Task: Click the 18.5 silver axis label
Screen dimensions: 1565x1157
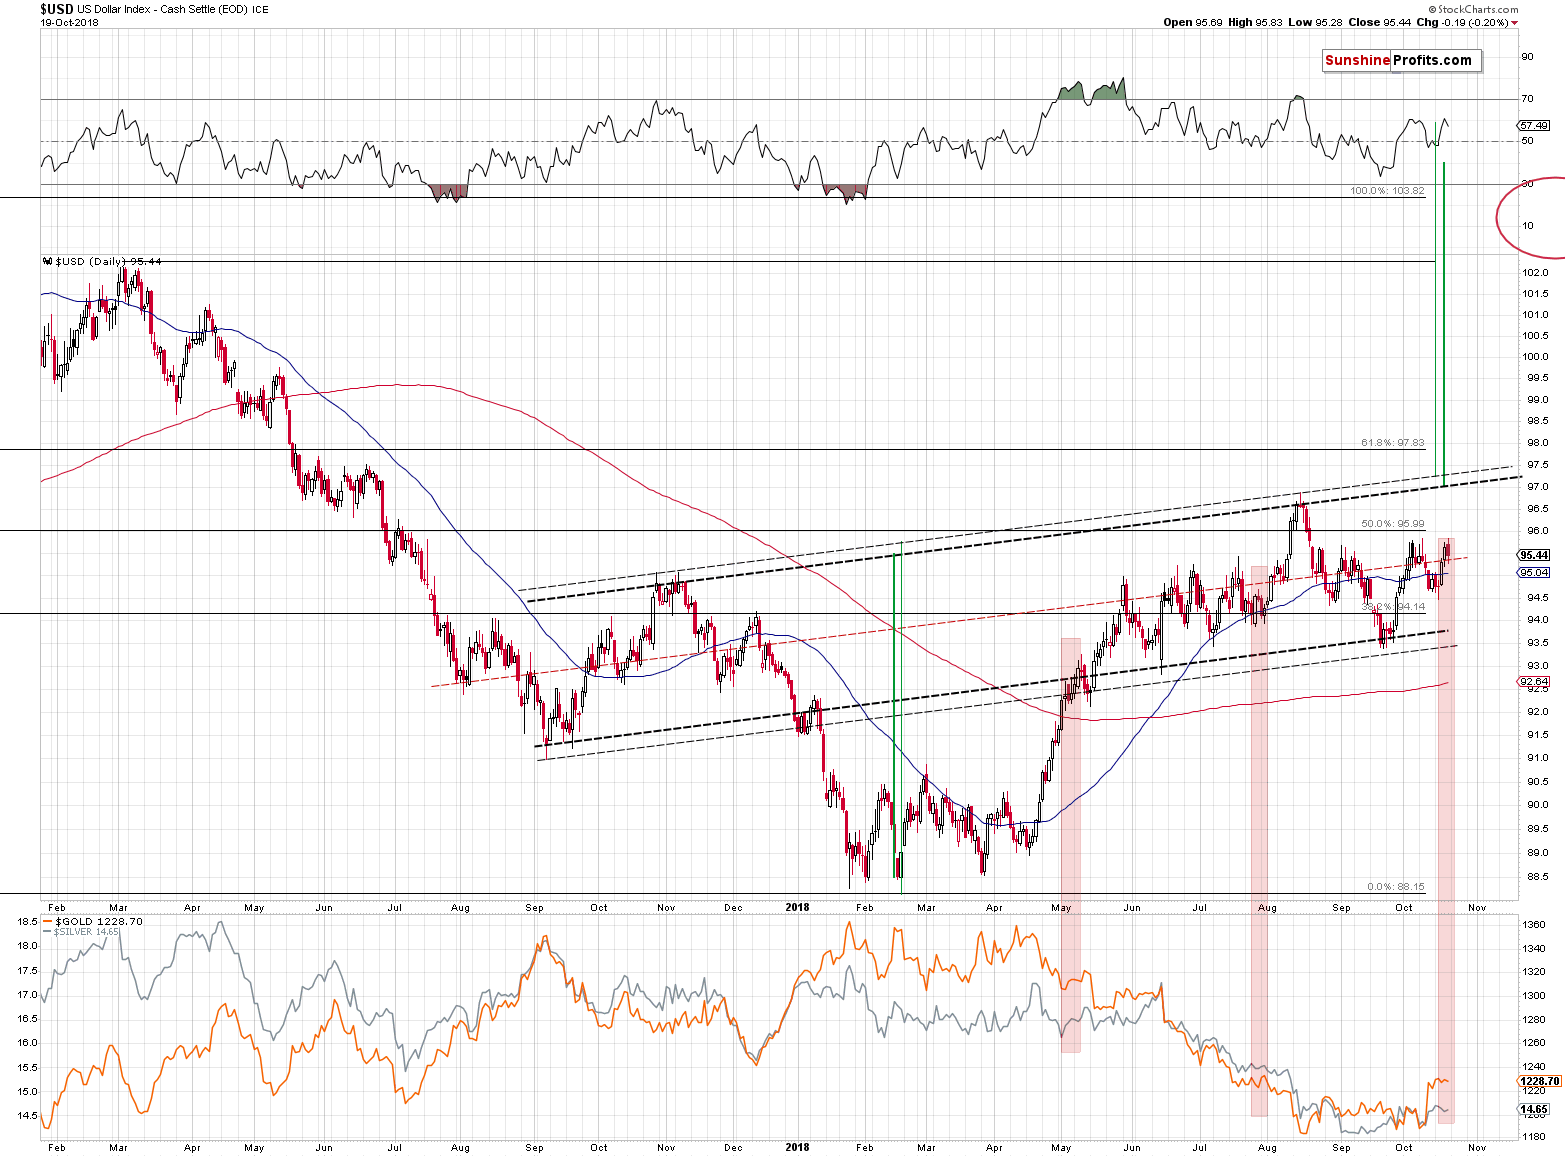Action: [27, 921]
